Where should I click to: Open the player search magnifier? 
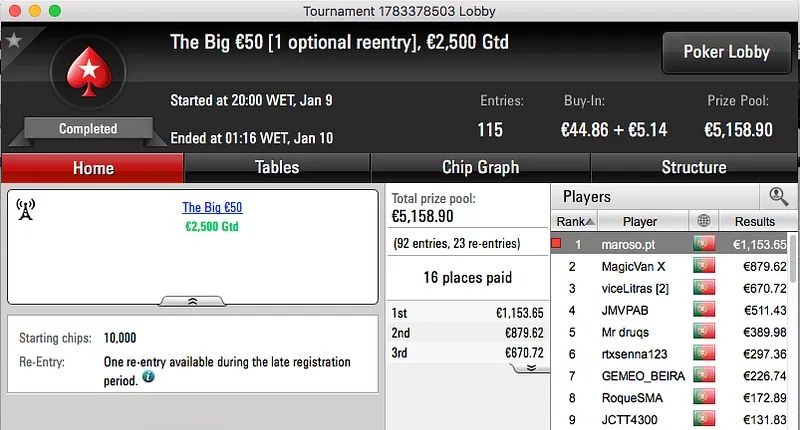tap(776, 197)
